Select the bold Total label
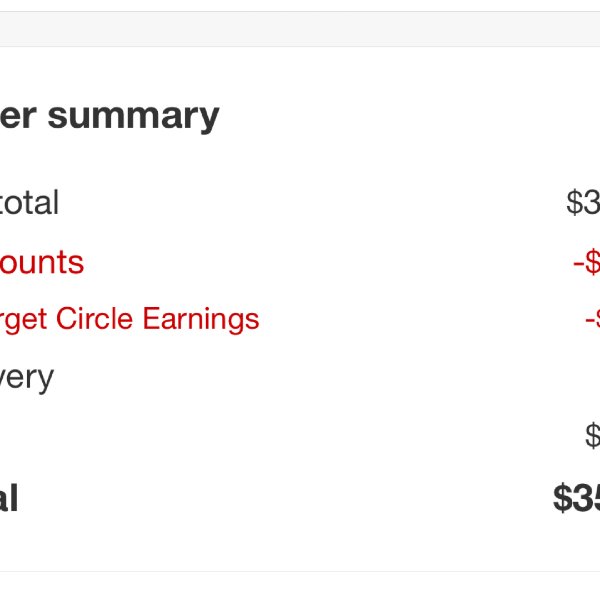This screenshot has width=600, height=600. (x=9, y=498)
